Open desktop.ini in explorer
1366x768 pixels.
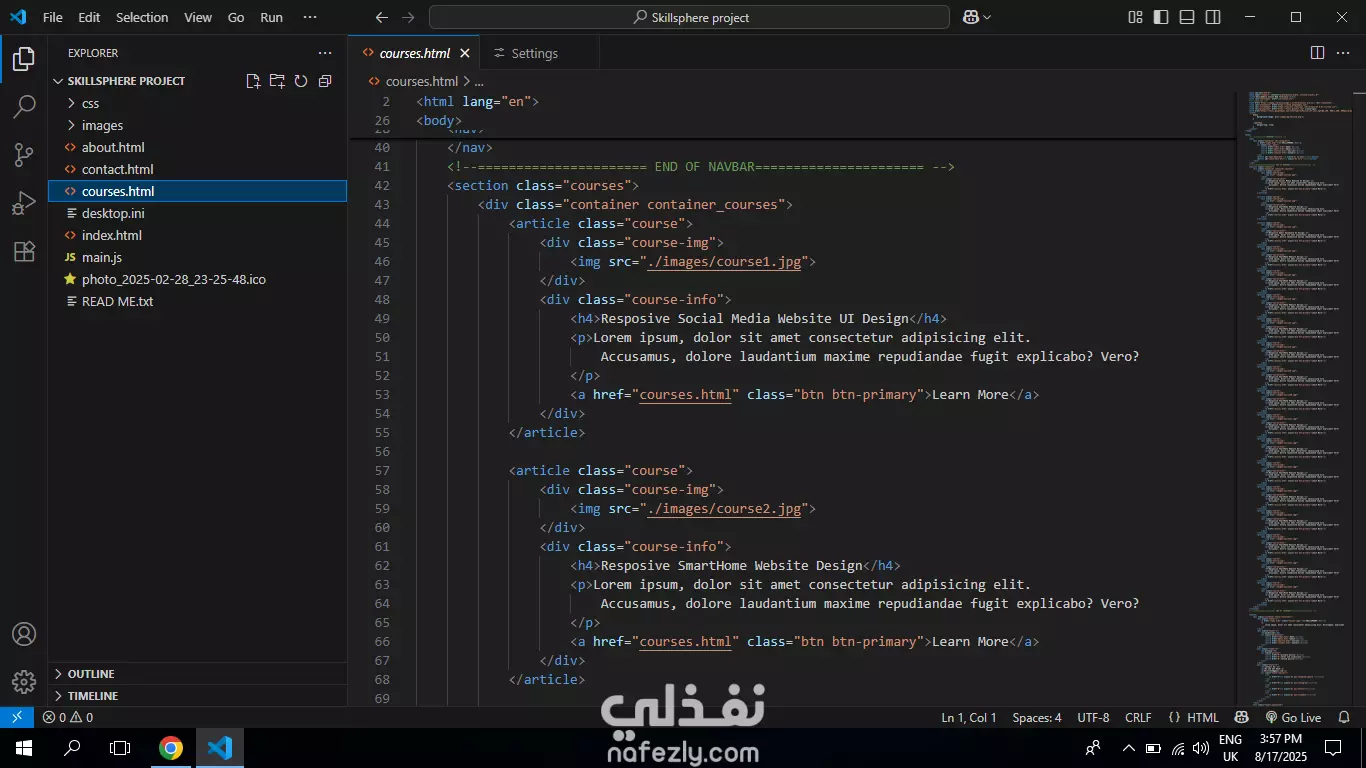pyautogui.click(x=197, y=213)
